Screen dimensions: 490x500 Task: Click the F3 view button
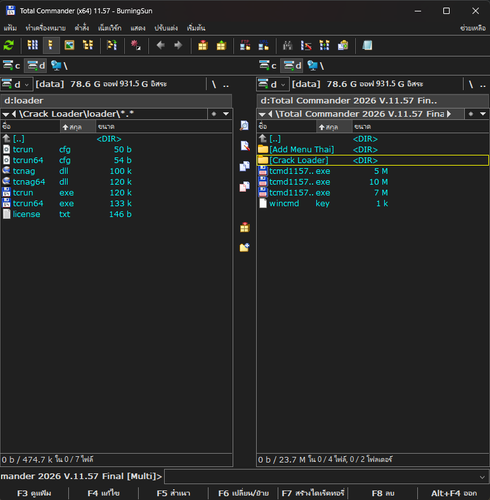coord(34,493)
